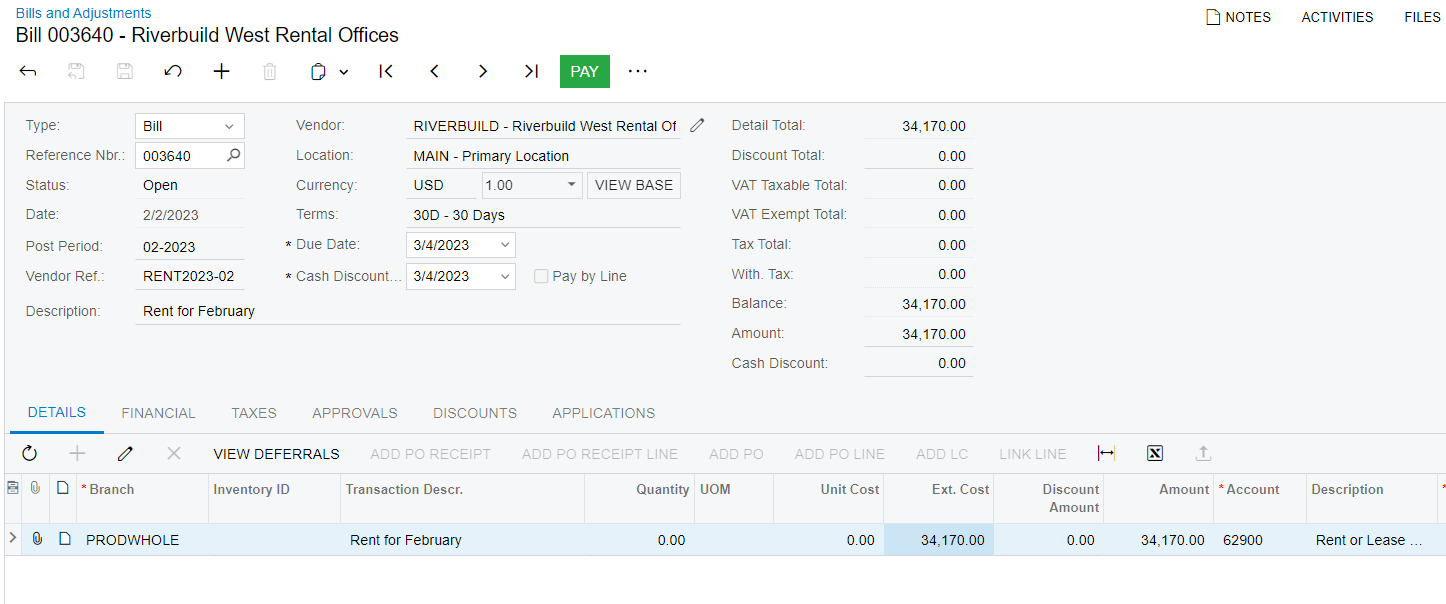Image resolution: width=1446 pixels, height=604 pixels.
Task: Open the currency rate dropdown
Action: click(x=572, y=185)
